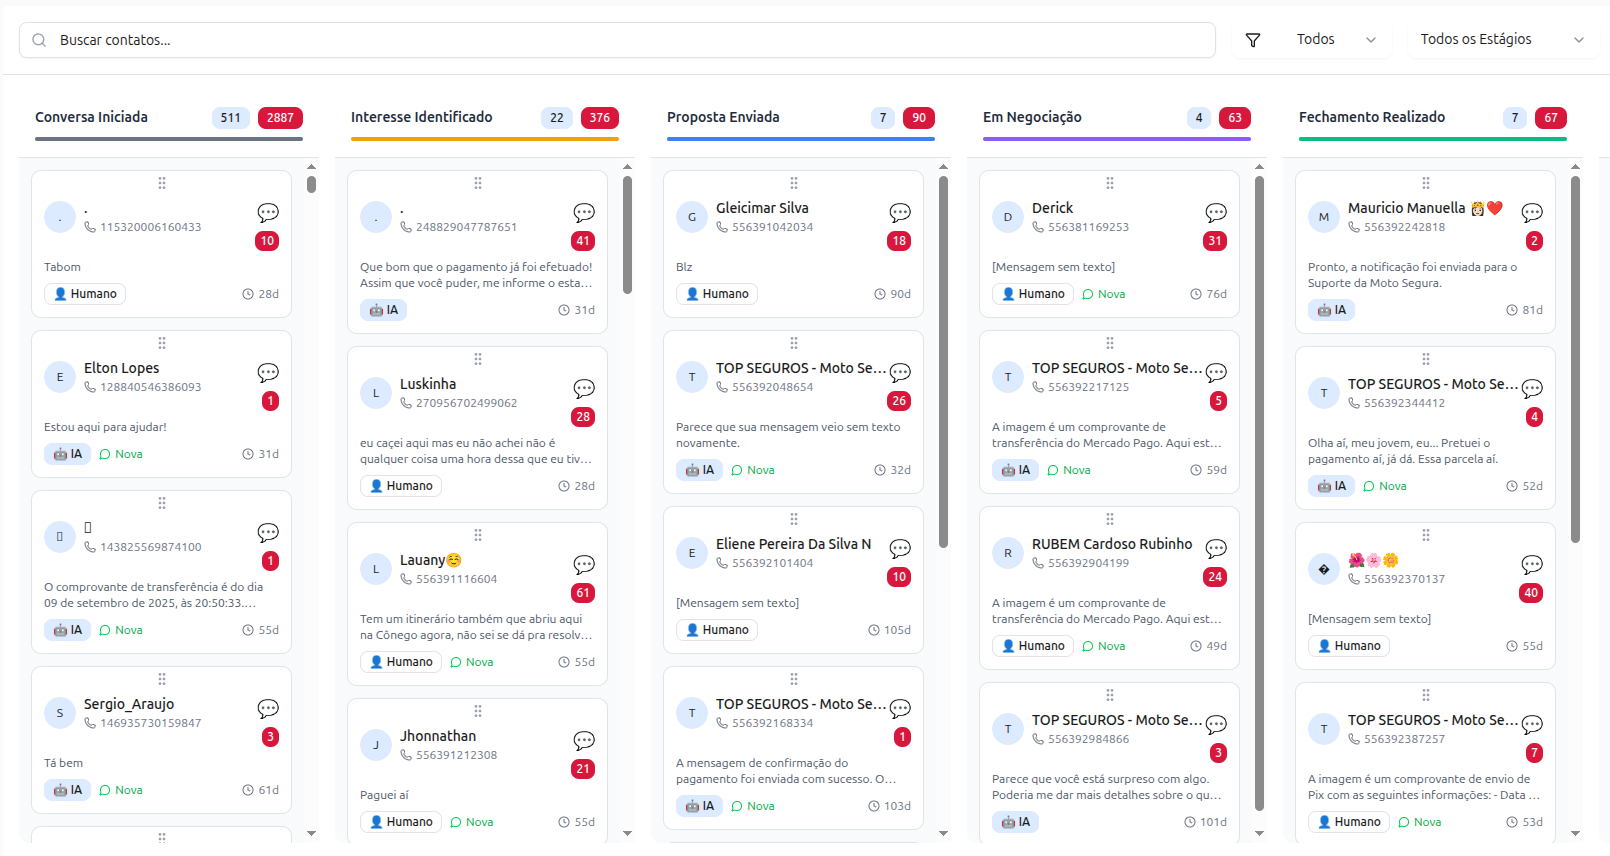The height and width of the screenshot is (856, 1610).
Task: Toggle IA tag on Sergio_Araujo card
Action: point(68,790)
